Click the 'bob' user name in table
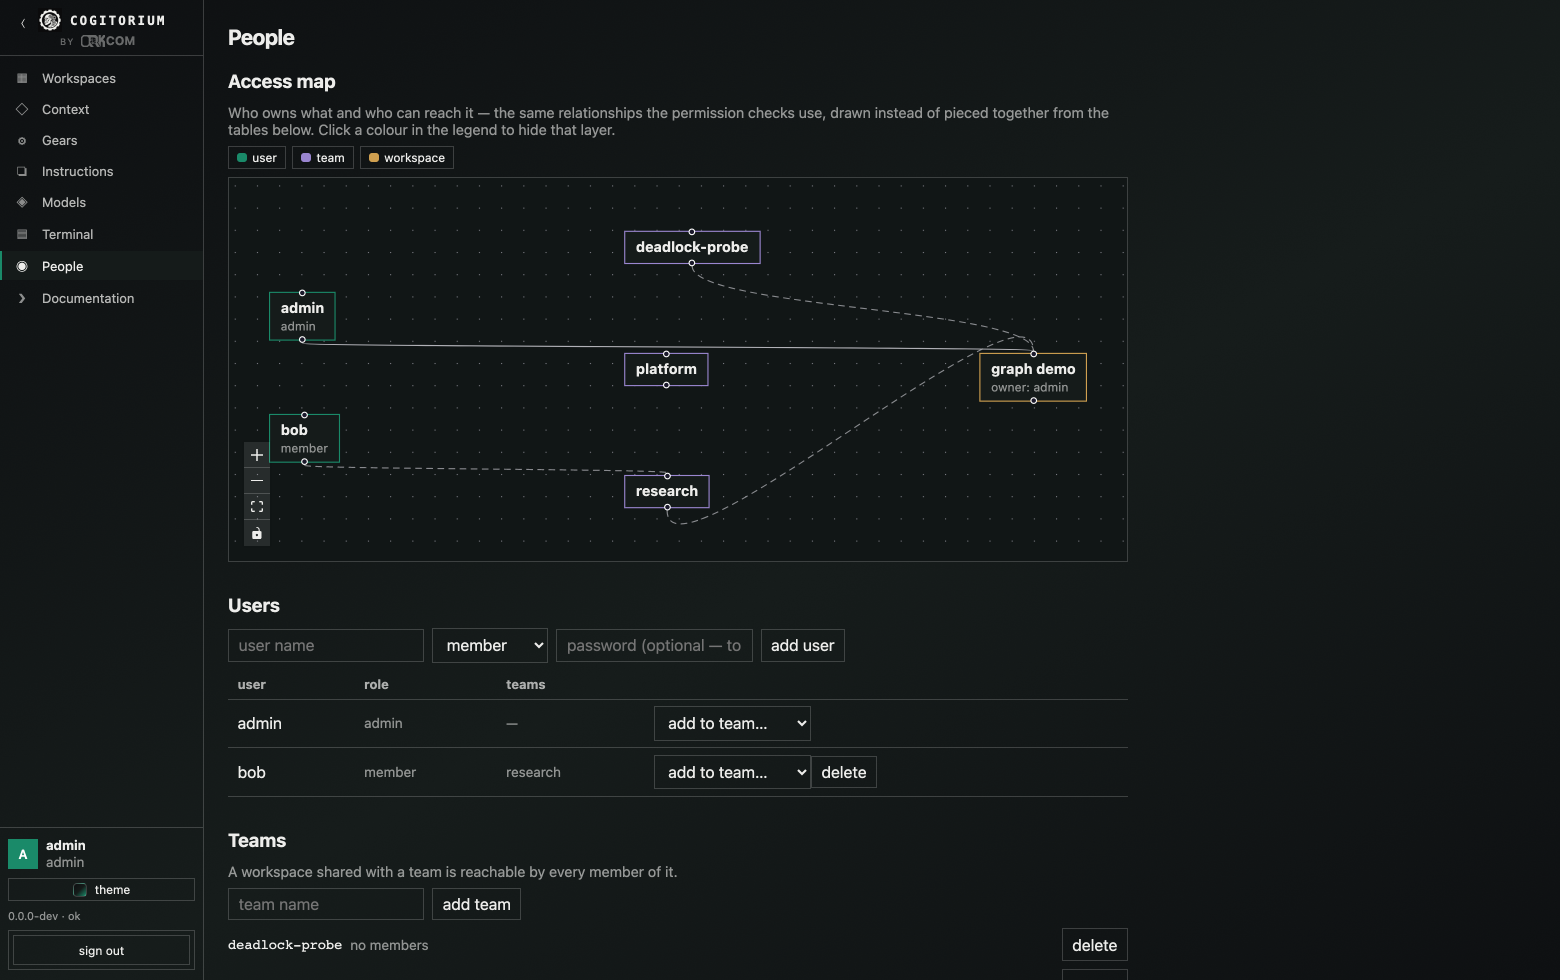This screenshot has height=980, width=1560. tap(252, 772)
